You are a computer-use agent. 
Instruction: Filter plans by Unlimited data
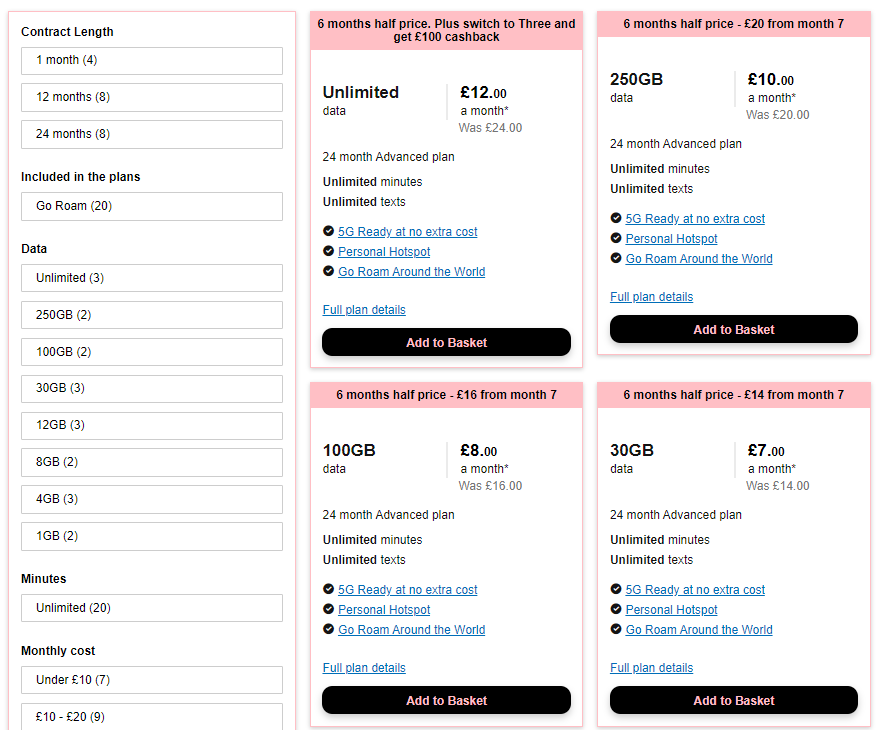point(152,278)
